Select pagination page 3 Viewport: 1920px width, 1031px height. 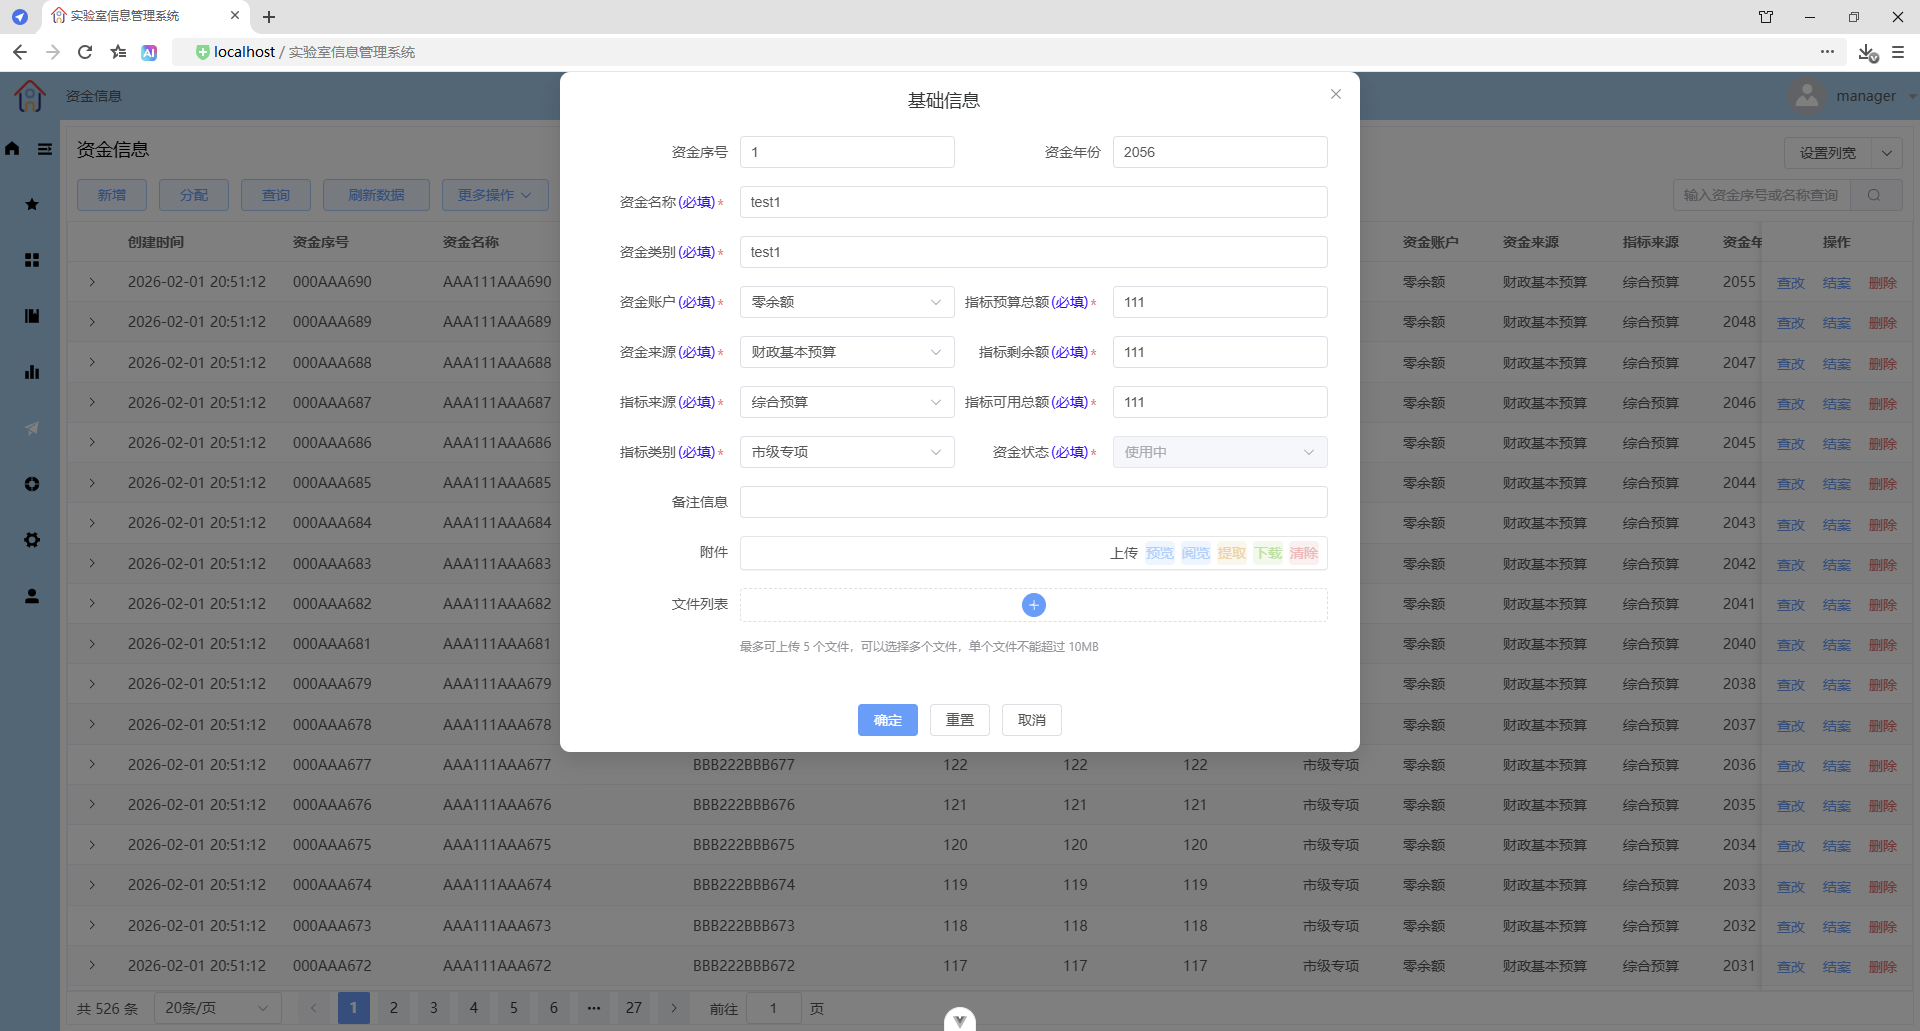click(434, 1008)
